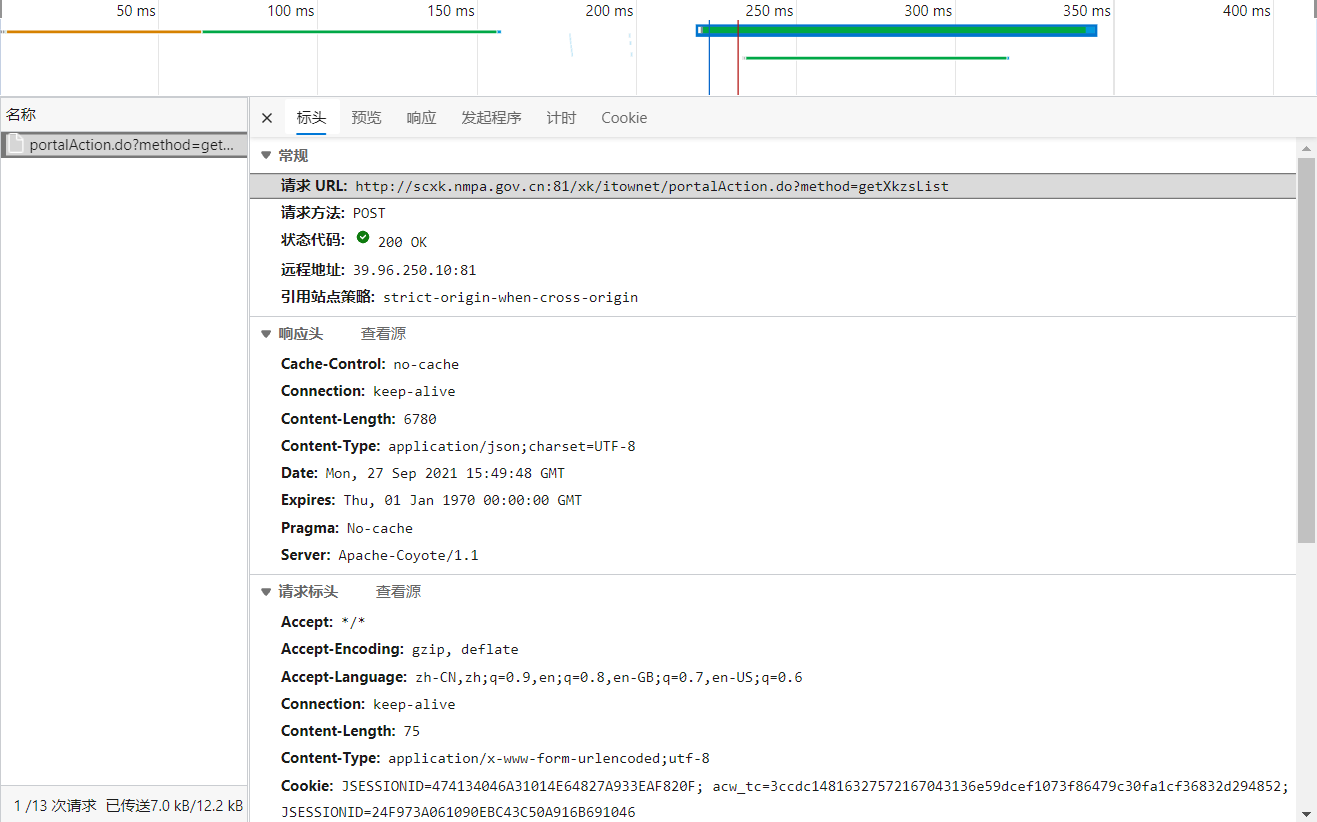Click the 1/13 次请求 status bar text

(x=55, y=806)
